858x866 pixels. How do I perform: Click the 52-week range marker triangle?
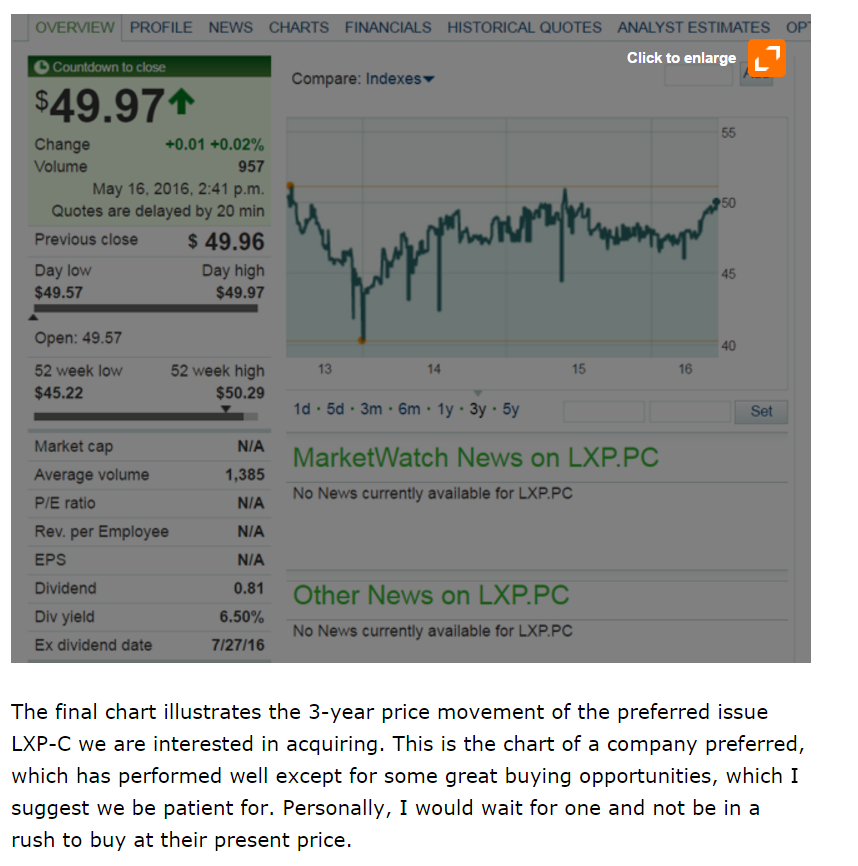coord(227,409)
